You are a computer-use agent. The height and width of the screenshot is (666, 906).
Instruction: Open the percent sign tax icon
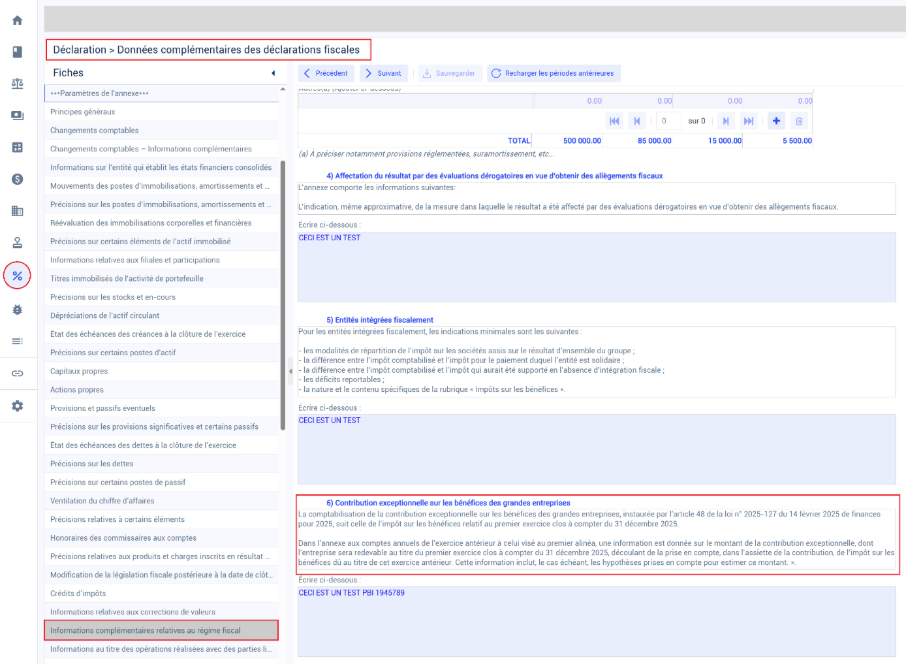coord(17,276)
